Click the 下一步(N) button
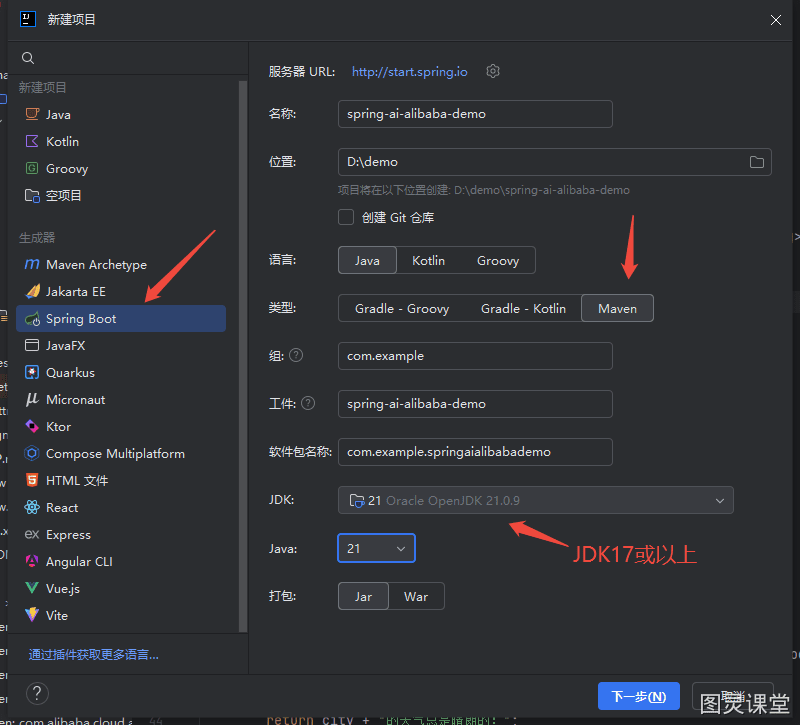This screenshot has width=800, height=725. click(x=639, y=696)
